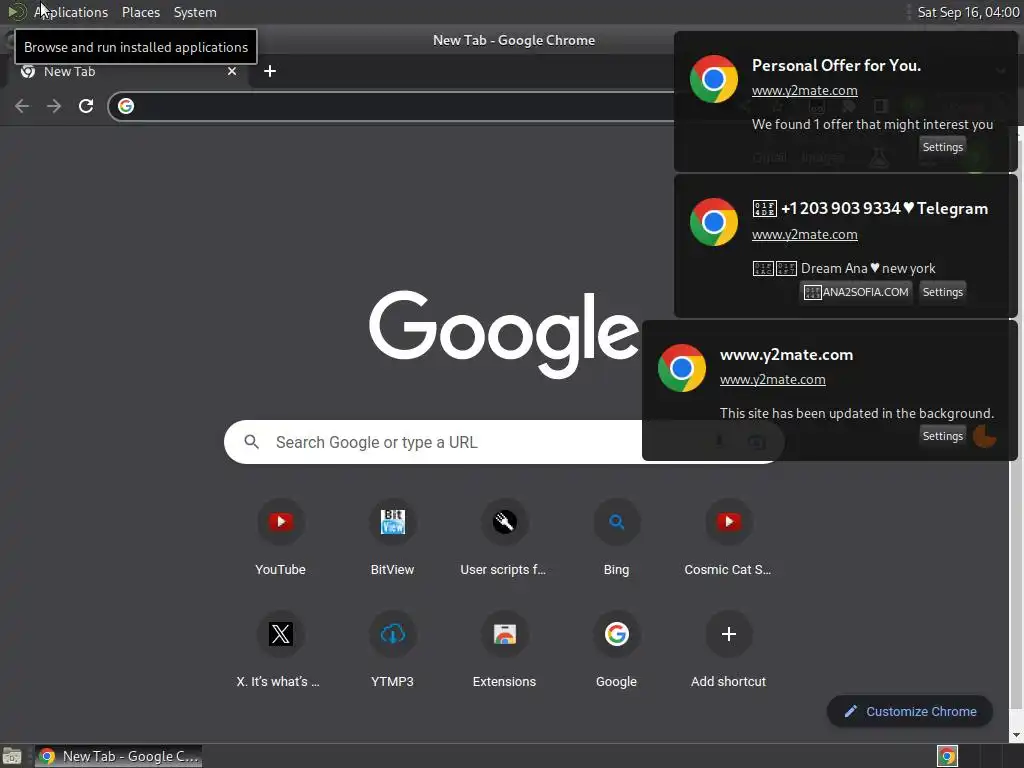This screenshot has width=1024, height=768.
Task: Click the Back navigation arrow
Action: (x=22, y=106)
